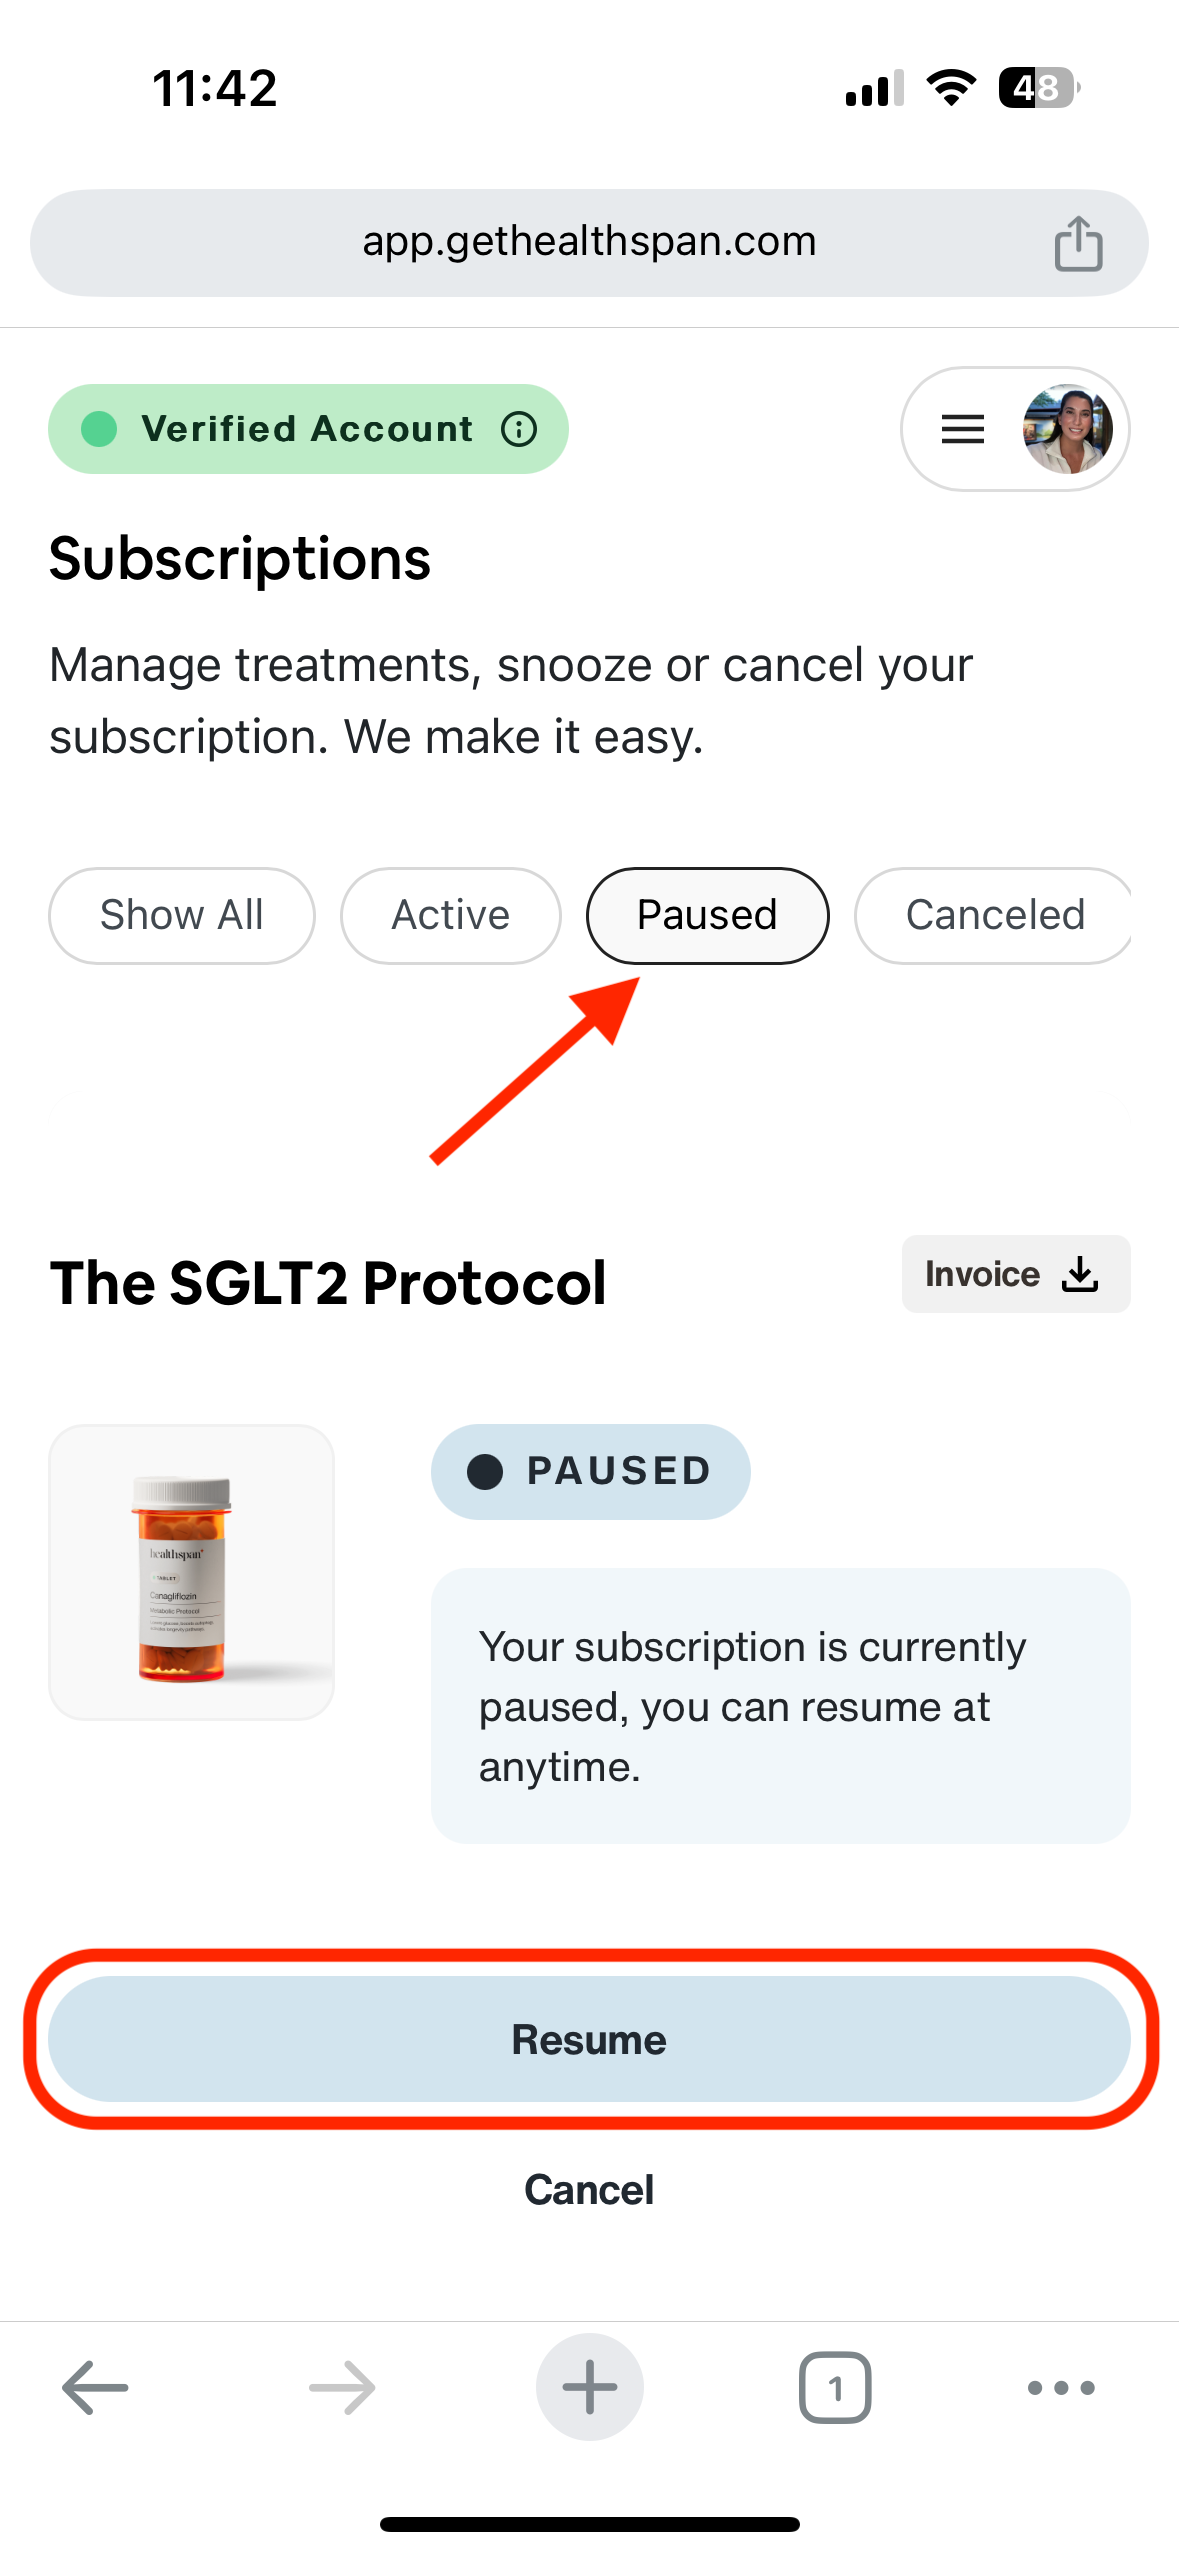Tap the app.gethealthspan.com address field
The image size is (1179, 2556).
pos(589,242)
